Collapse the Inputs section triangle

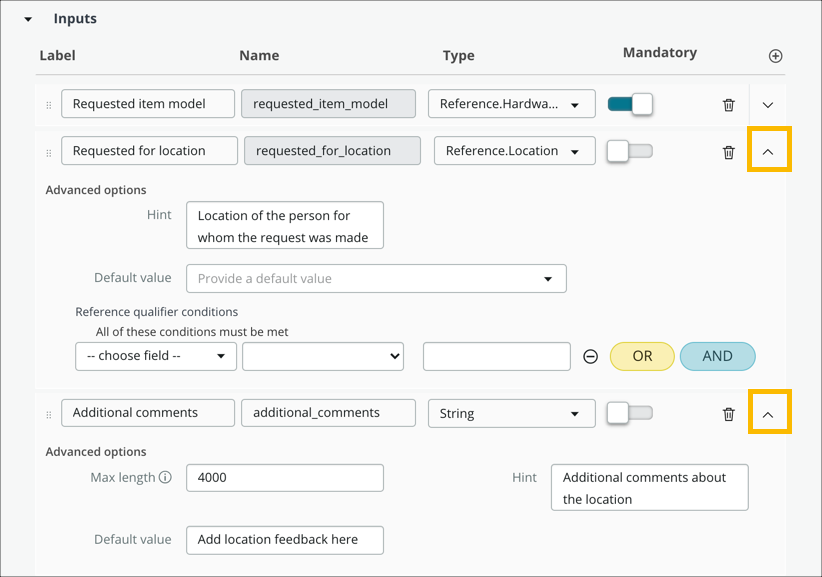pyautogui.click(x=28, y=19)
